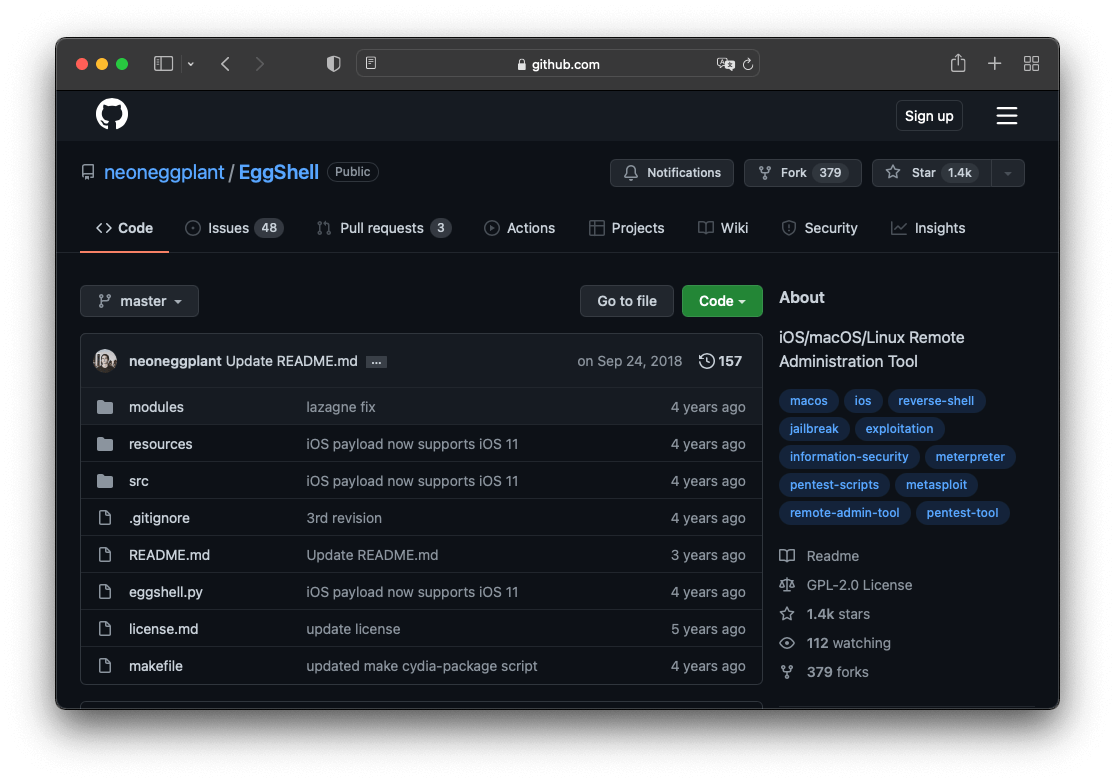Open the Pull requests tab
The height and width of the screenshot is (783, 1115).
[383, 228]
